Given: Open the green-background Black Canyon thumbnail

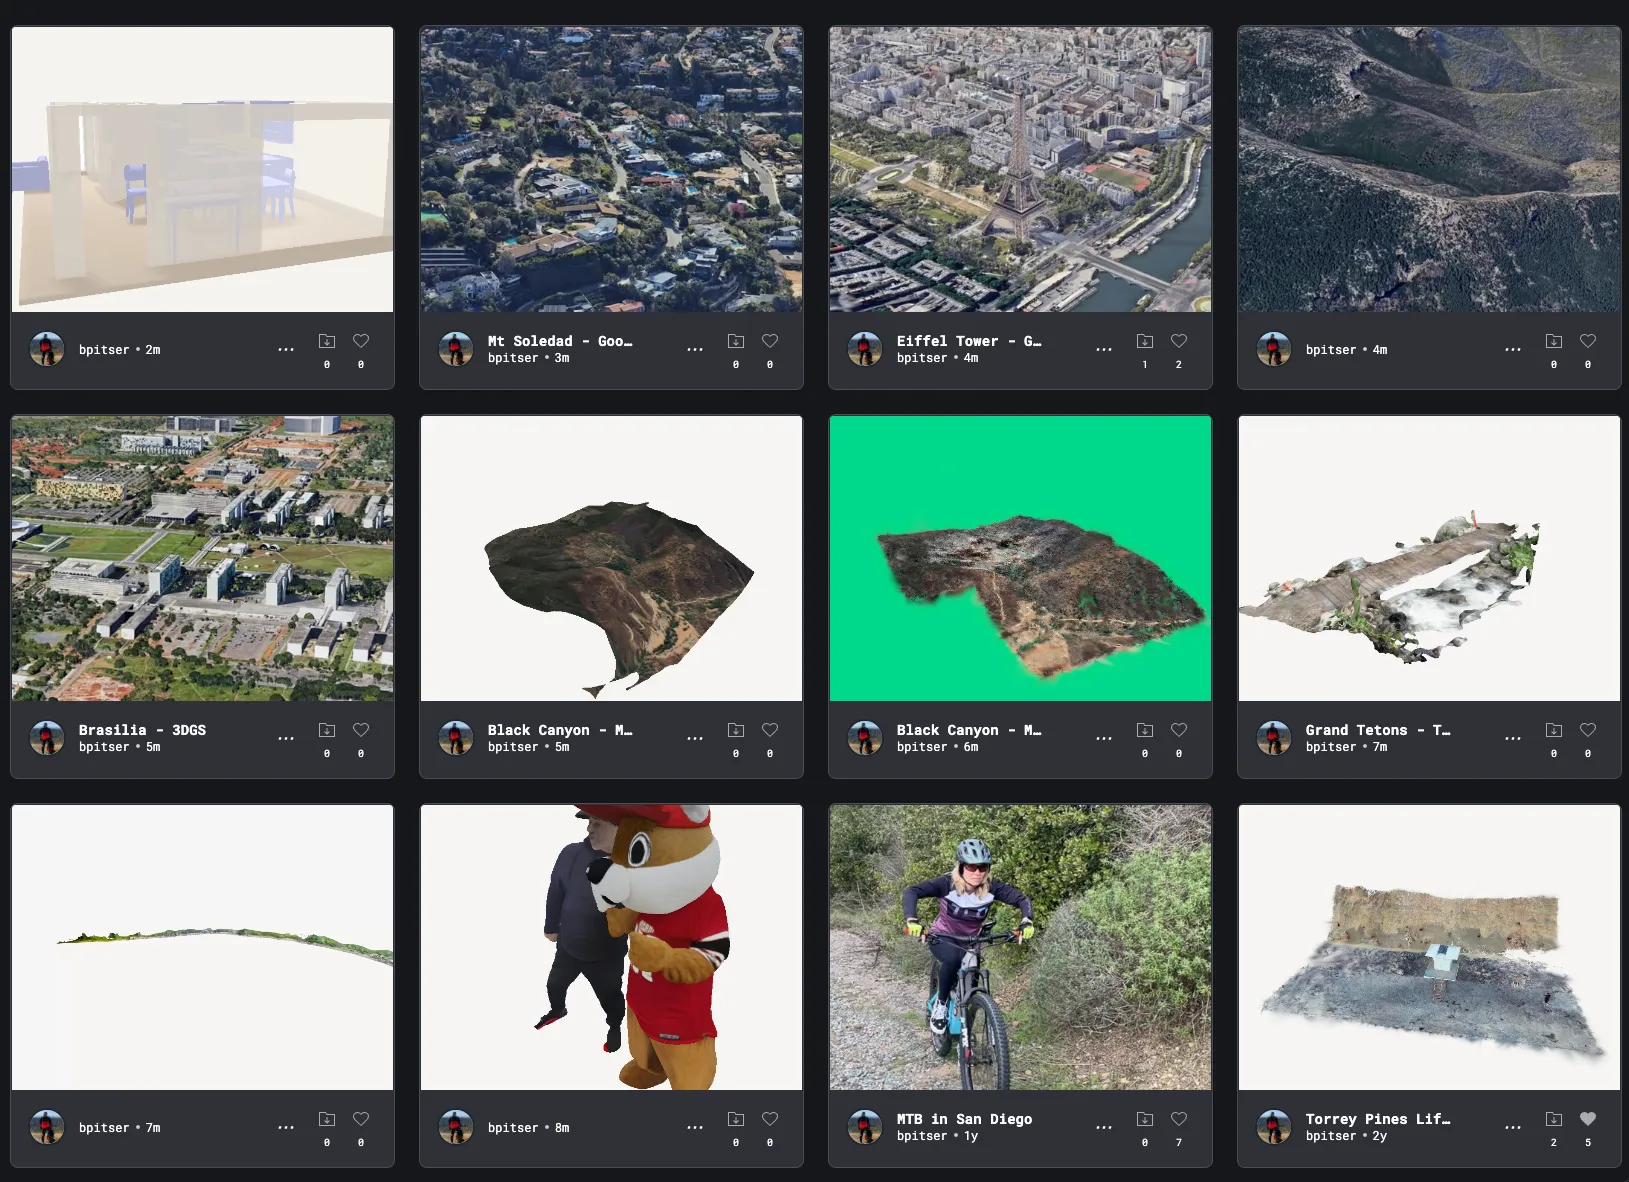Looking at the screenshot, I should click(1020, 558).
